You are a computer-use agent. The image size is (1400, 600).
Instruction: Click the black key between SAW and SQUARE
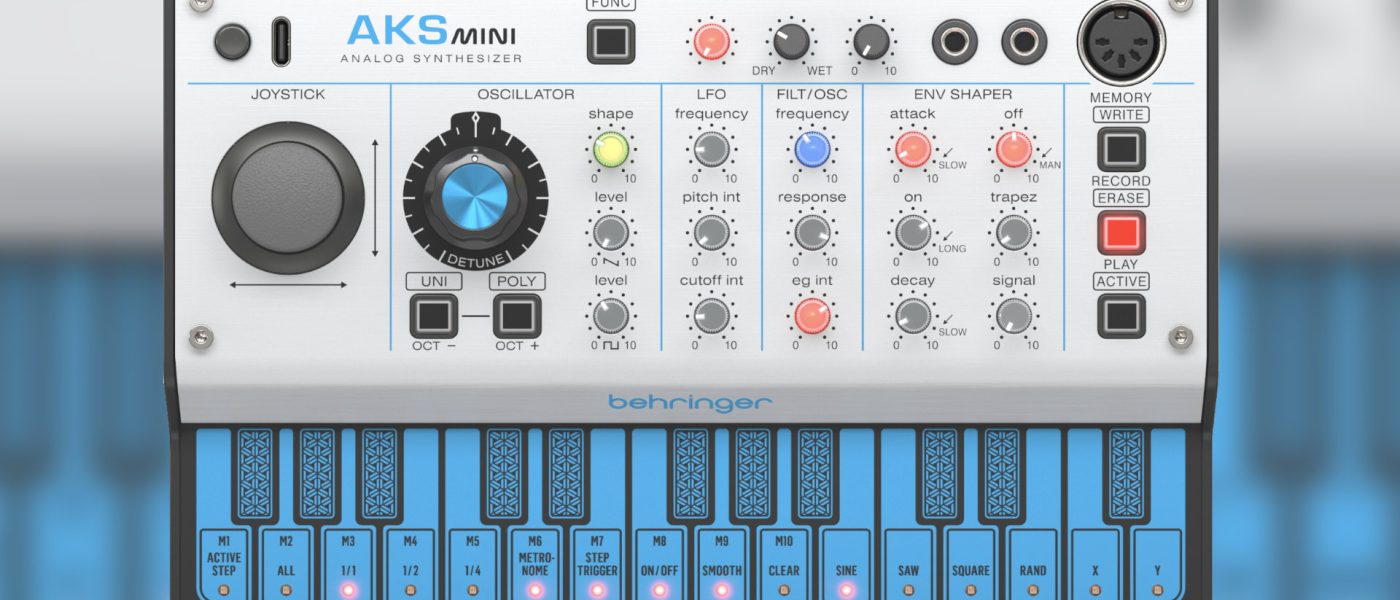(x=939, y=475)
